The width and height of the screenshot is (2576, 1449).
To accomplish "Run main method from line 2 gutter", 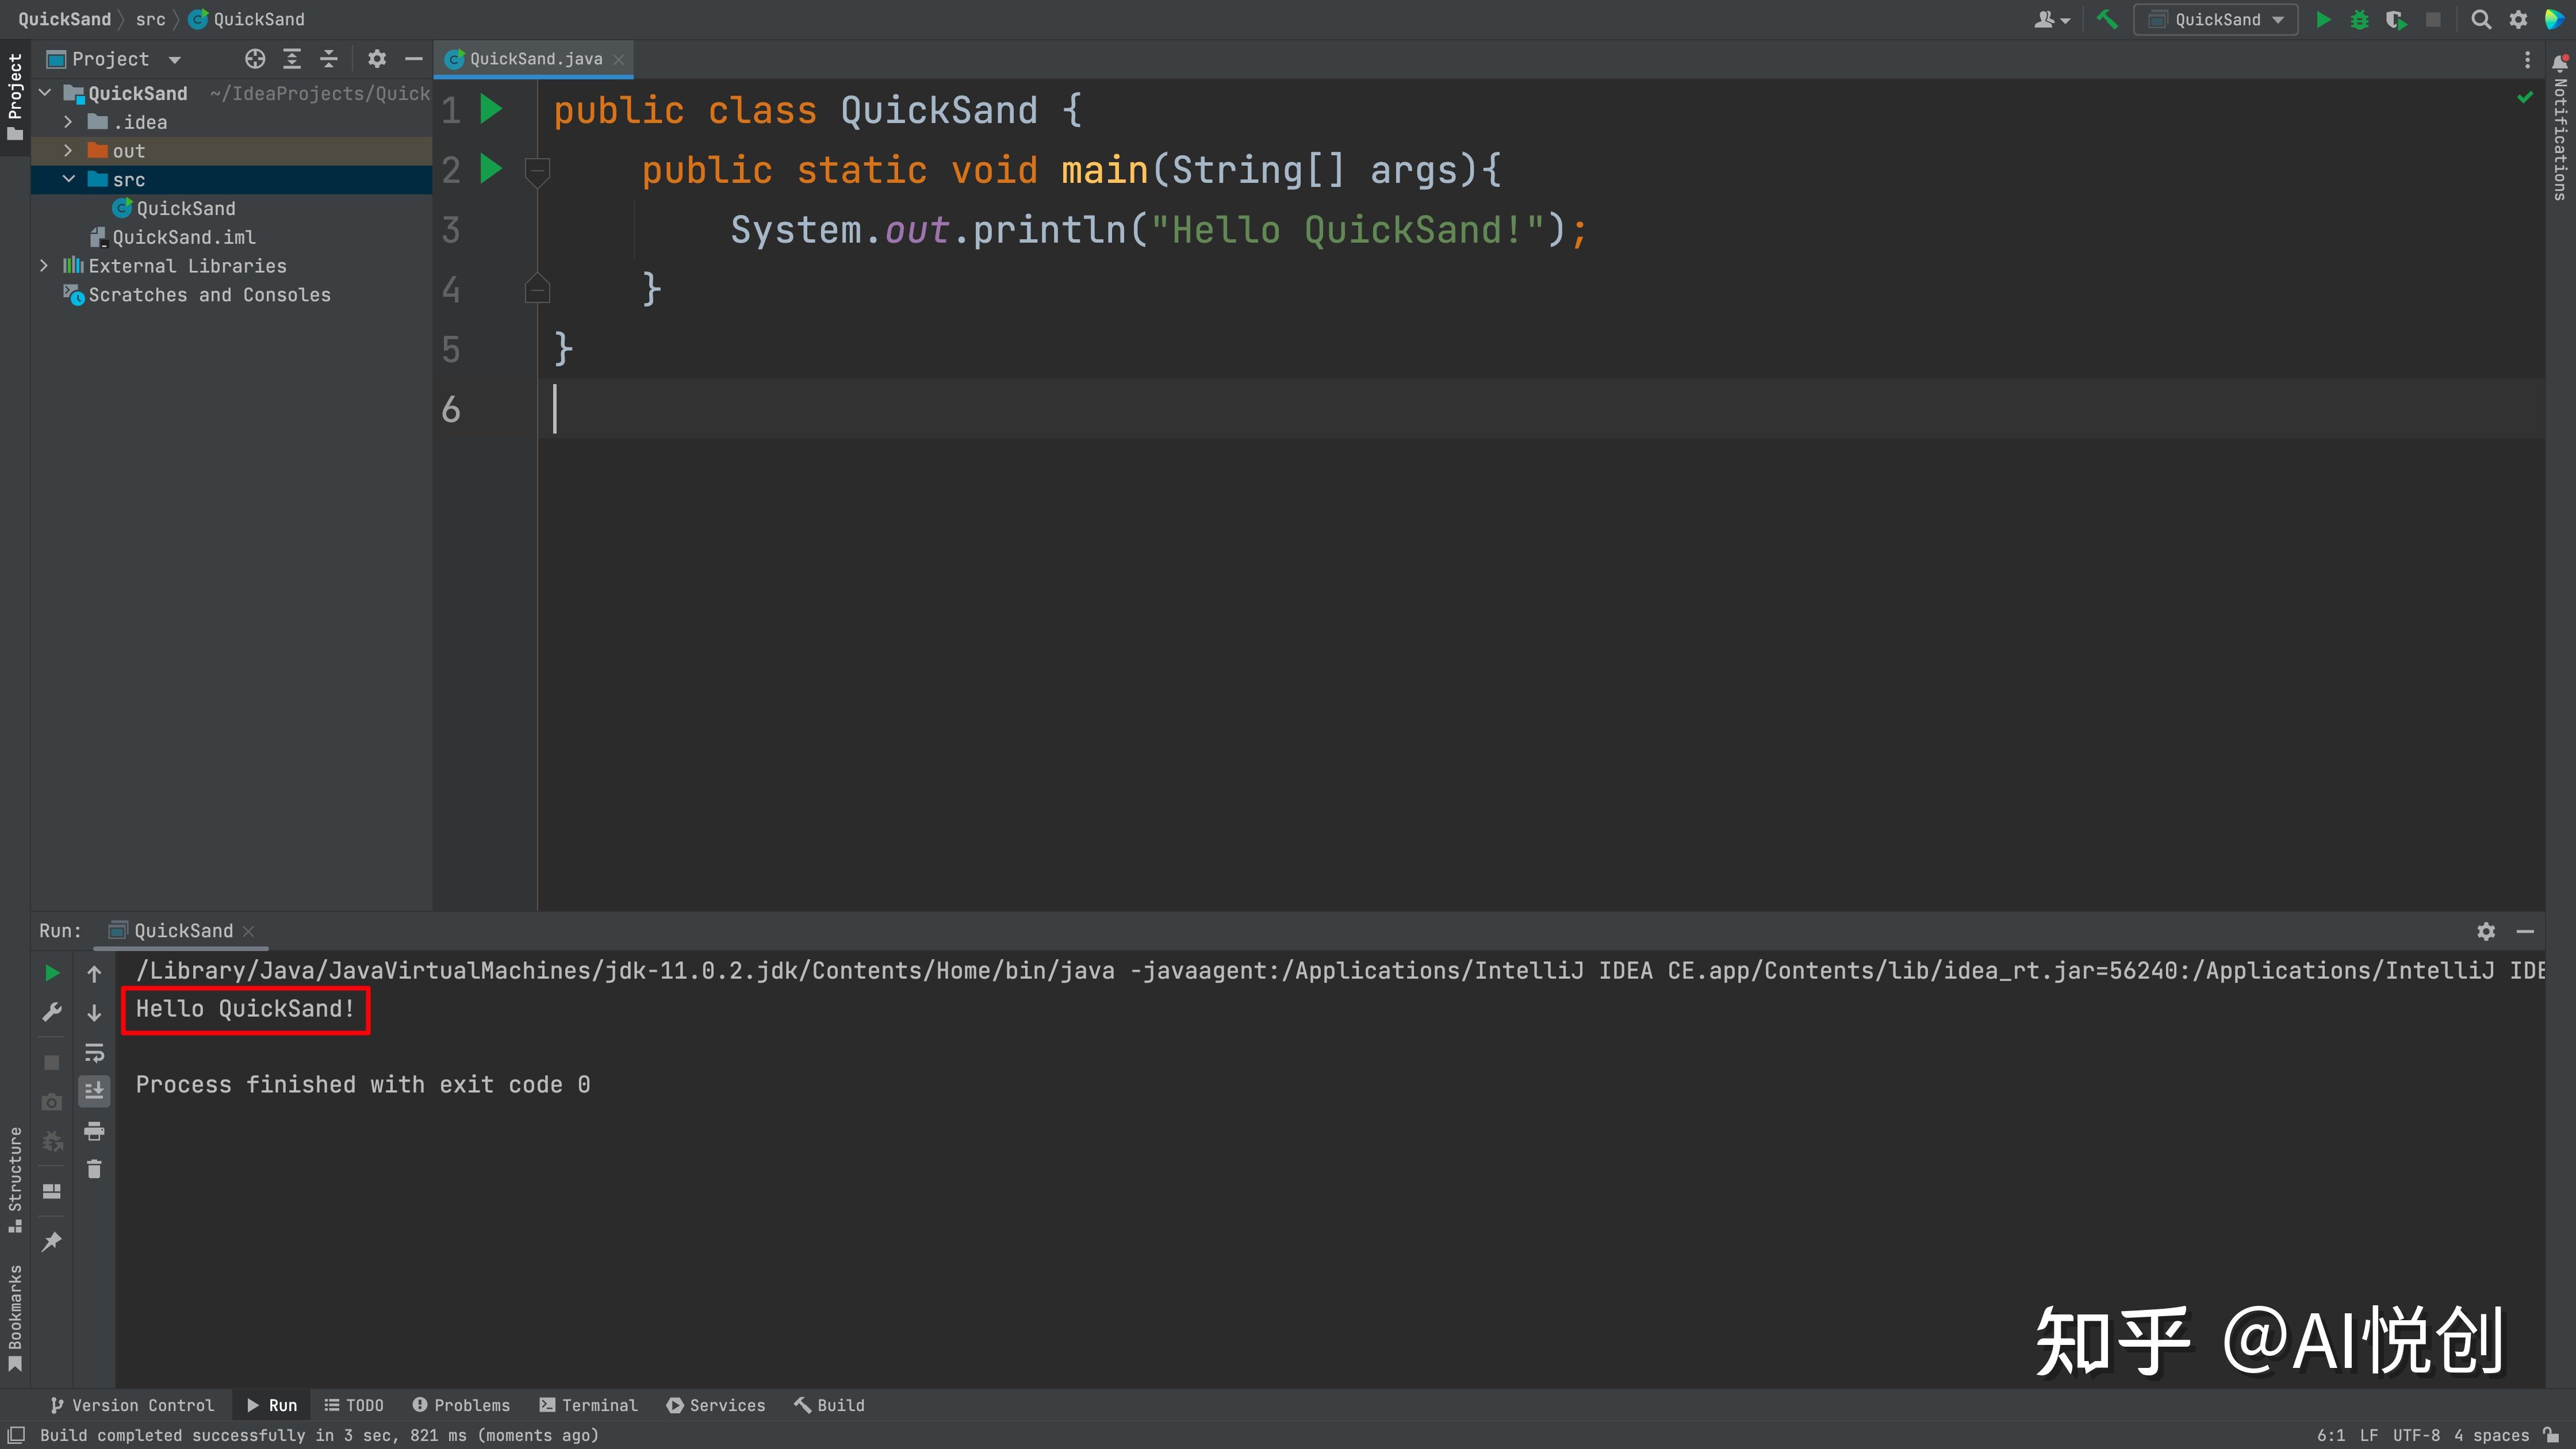I will [490, 169].
